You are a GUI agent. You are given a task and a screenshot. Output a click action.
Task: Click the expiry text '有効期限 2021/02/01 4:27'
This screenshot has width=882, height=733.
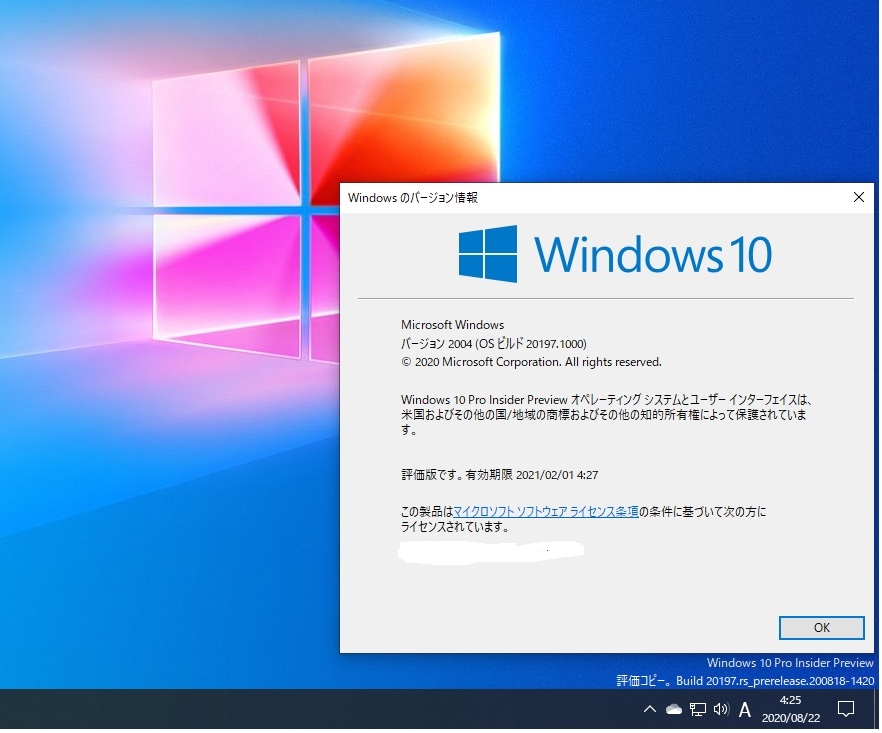[x=533, y=476]
